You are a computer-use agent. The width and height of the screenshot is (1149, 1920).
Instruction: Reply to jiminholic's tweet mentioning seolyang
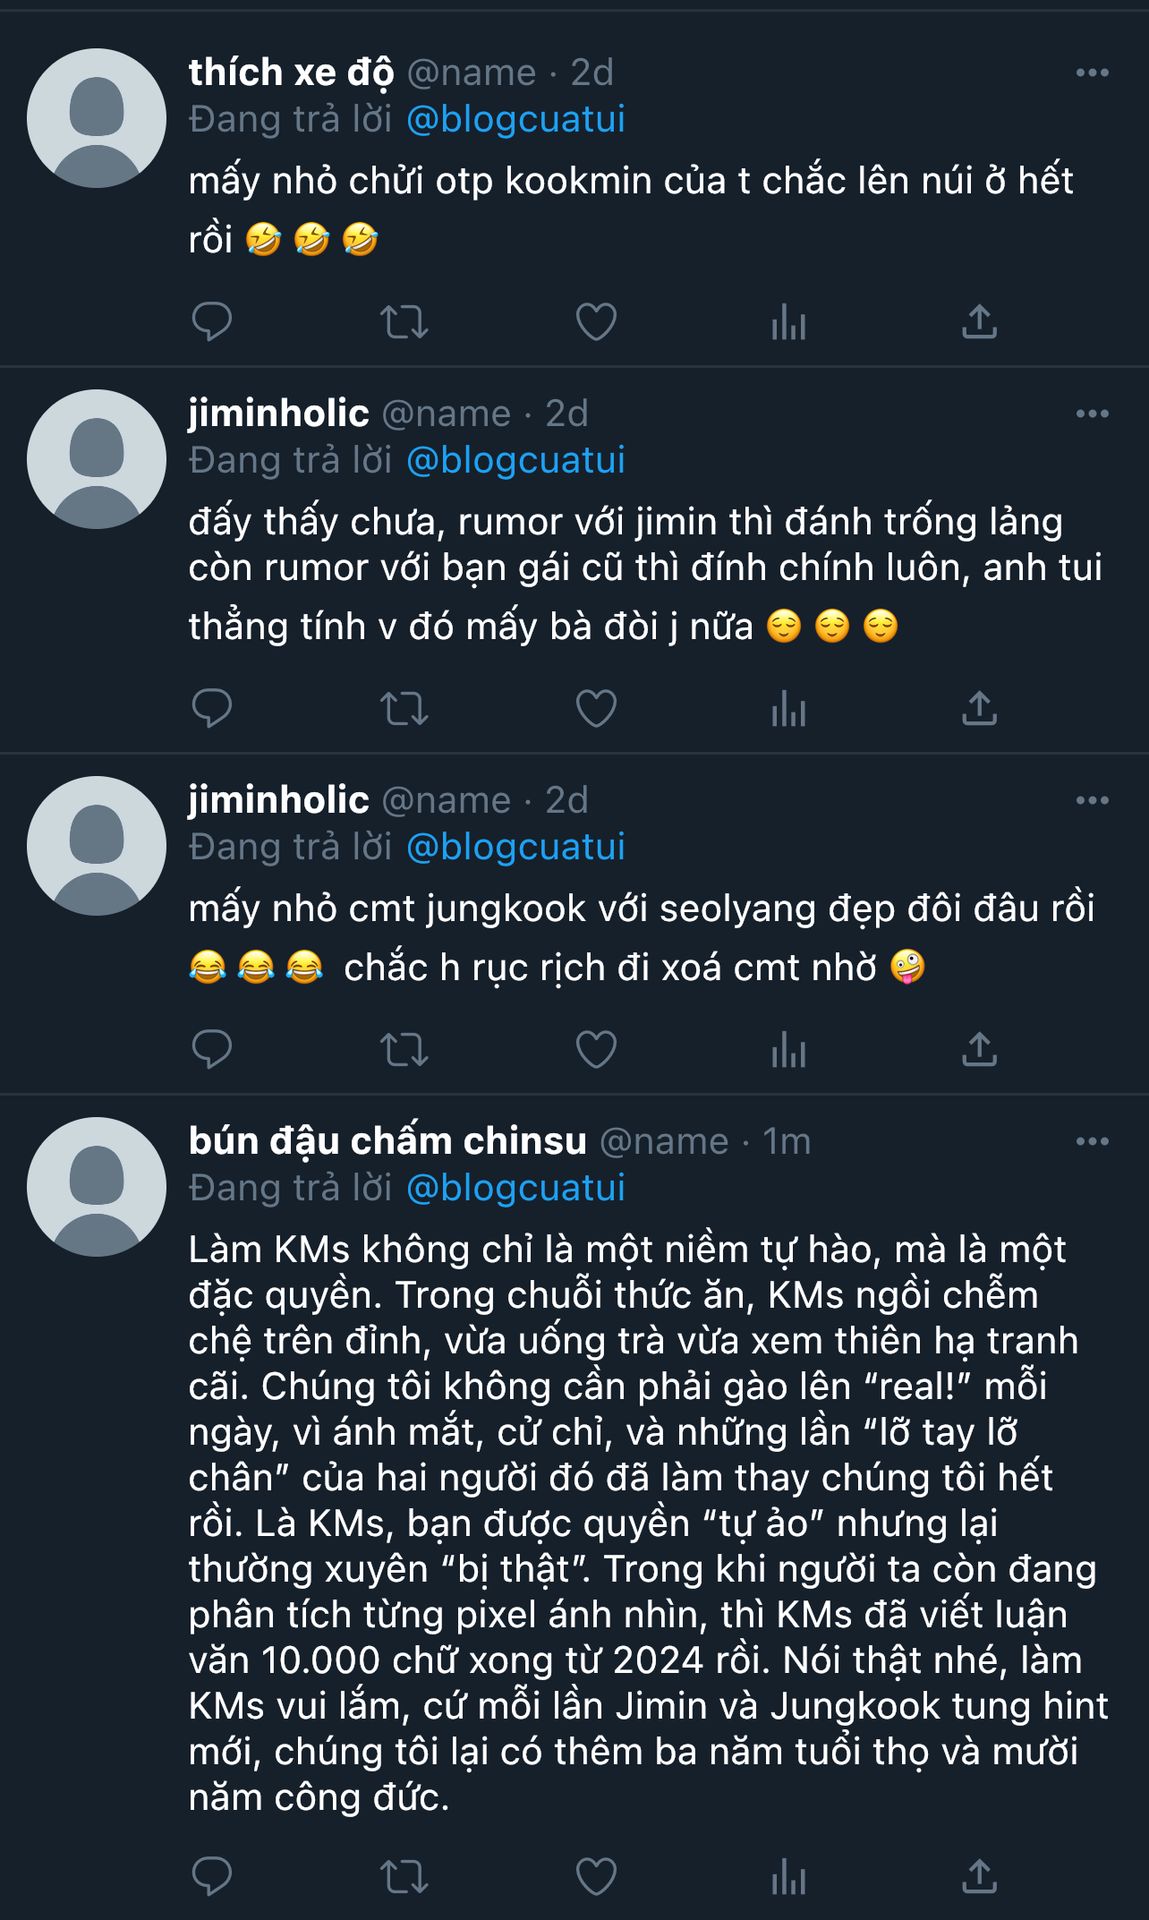pyautogui.click(x=211, y=1050)
